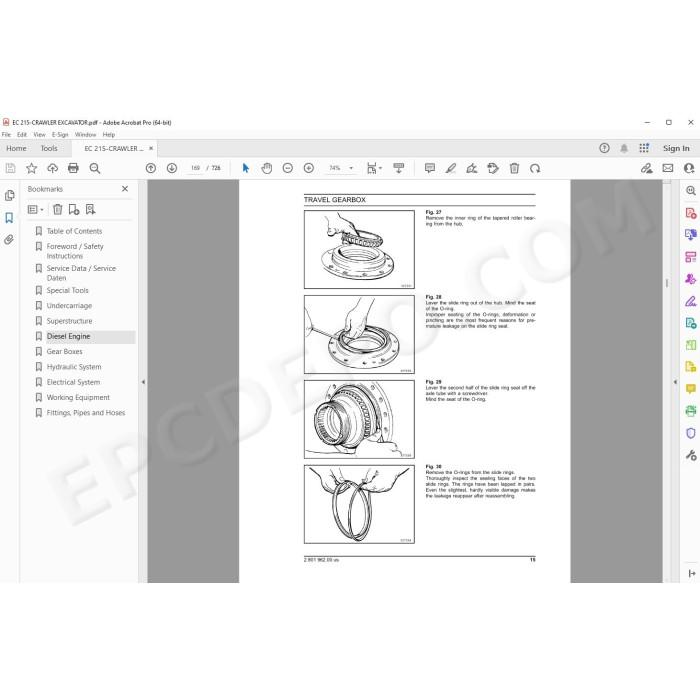The width and height of the screenshot is (700, 700).
Task: Go to the previous page arrow
Action: (151, 168)
